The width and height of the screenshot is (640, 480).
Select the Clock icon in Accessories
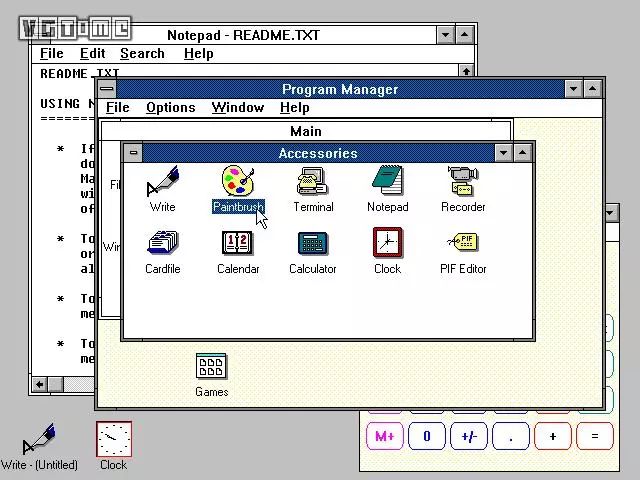click(x=387, y=242)
